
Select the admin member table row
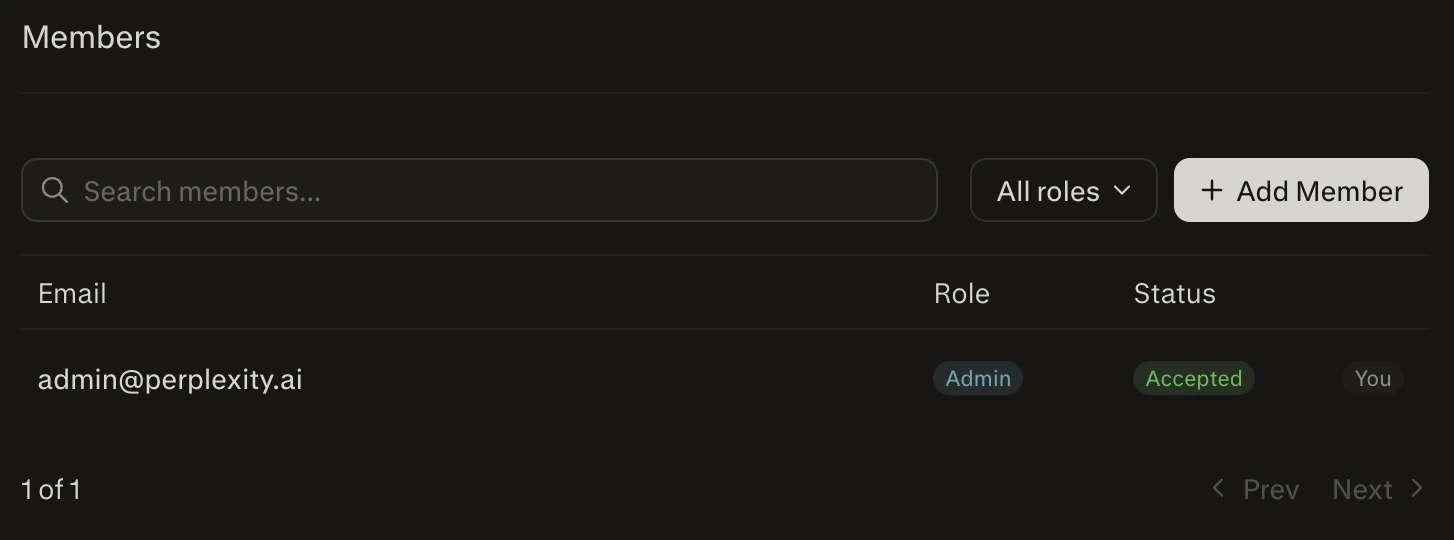click(x=725, y=379)
